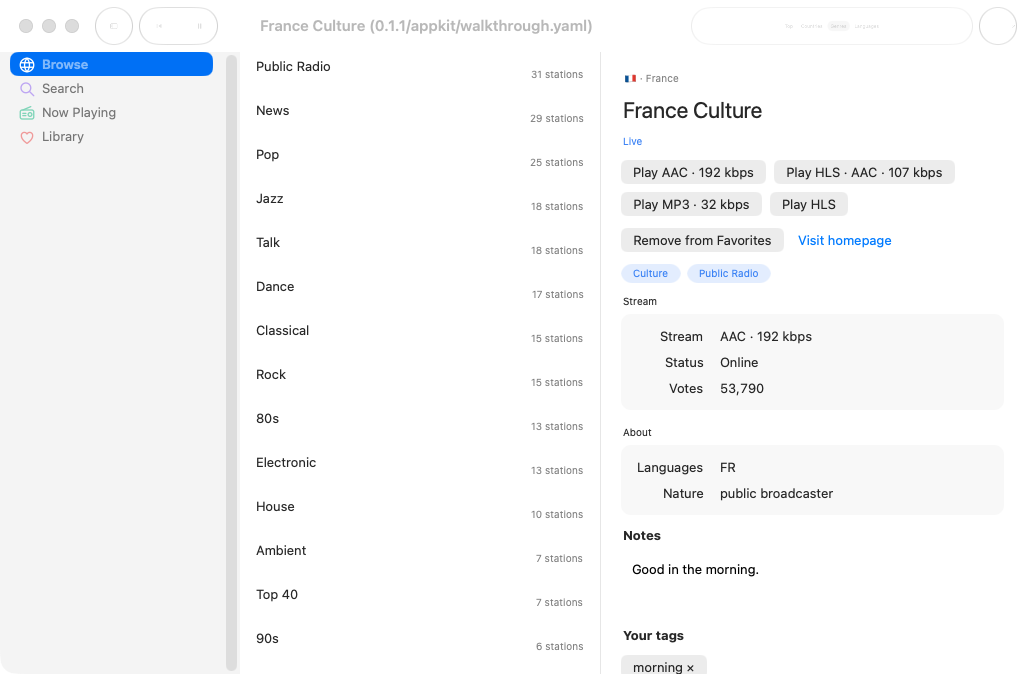1024x674 pixels.
Task: Click the Languages value FR
Action: 728,468
